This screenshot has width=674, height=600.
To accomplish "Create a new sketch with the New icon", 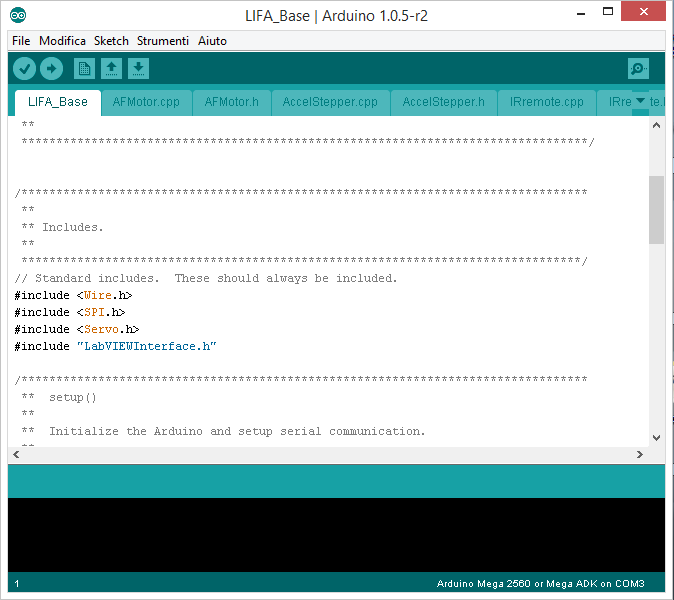I will [x=84, y=69].
